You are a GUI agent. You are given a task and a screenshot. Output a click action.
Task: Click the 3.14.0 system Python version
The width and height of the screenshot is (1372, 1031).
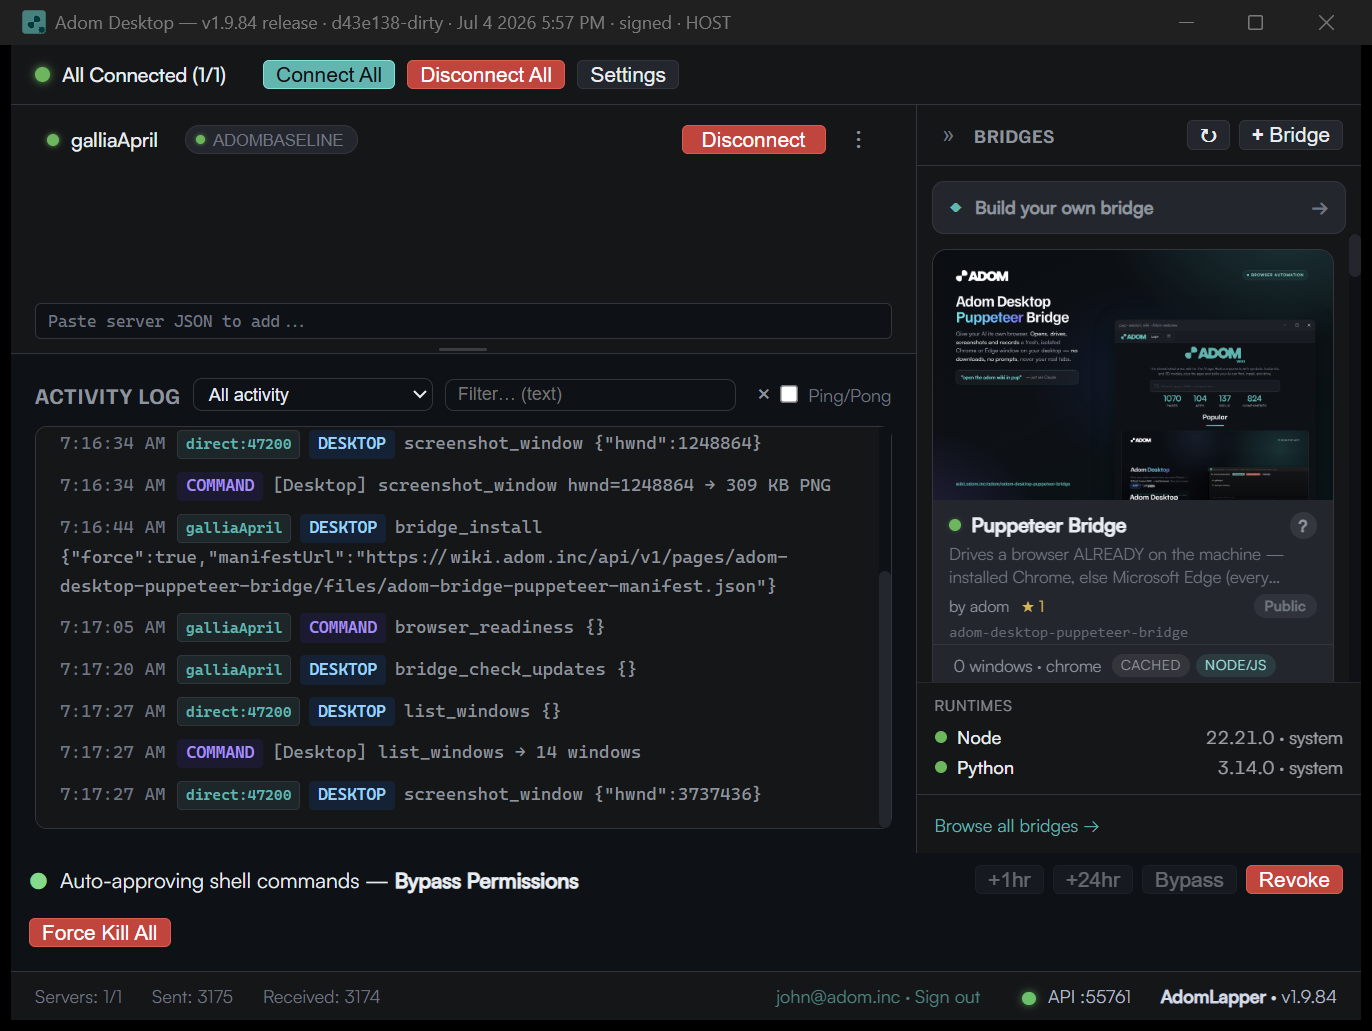[x=1280, y=768]
